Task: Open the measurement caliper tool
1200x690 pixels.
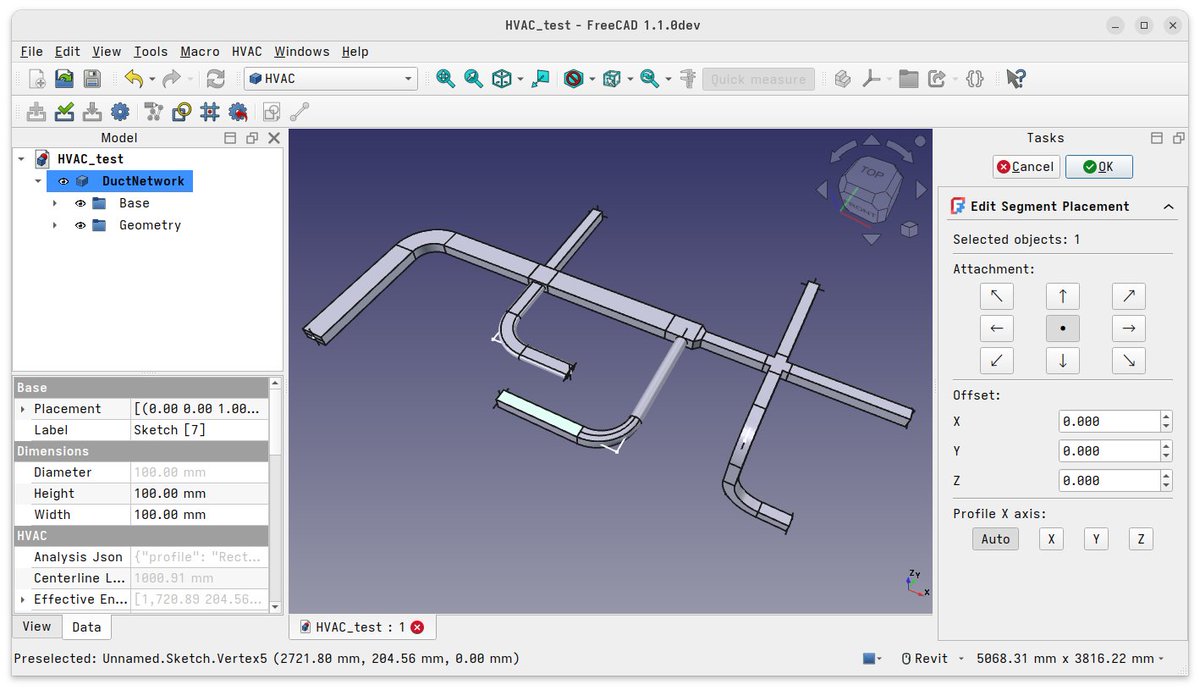Action: point(686,78)
